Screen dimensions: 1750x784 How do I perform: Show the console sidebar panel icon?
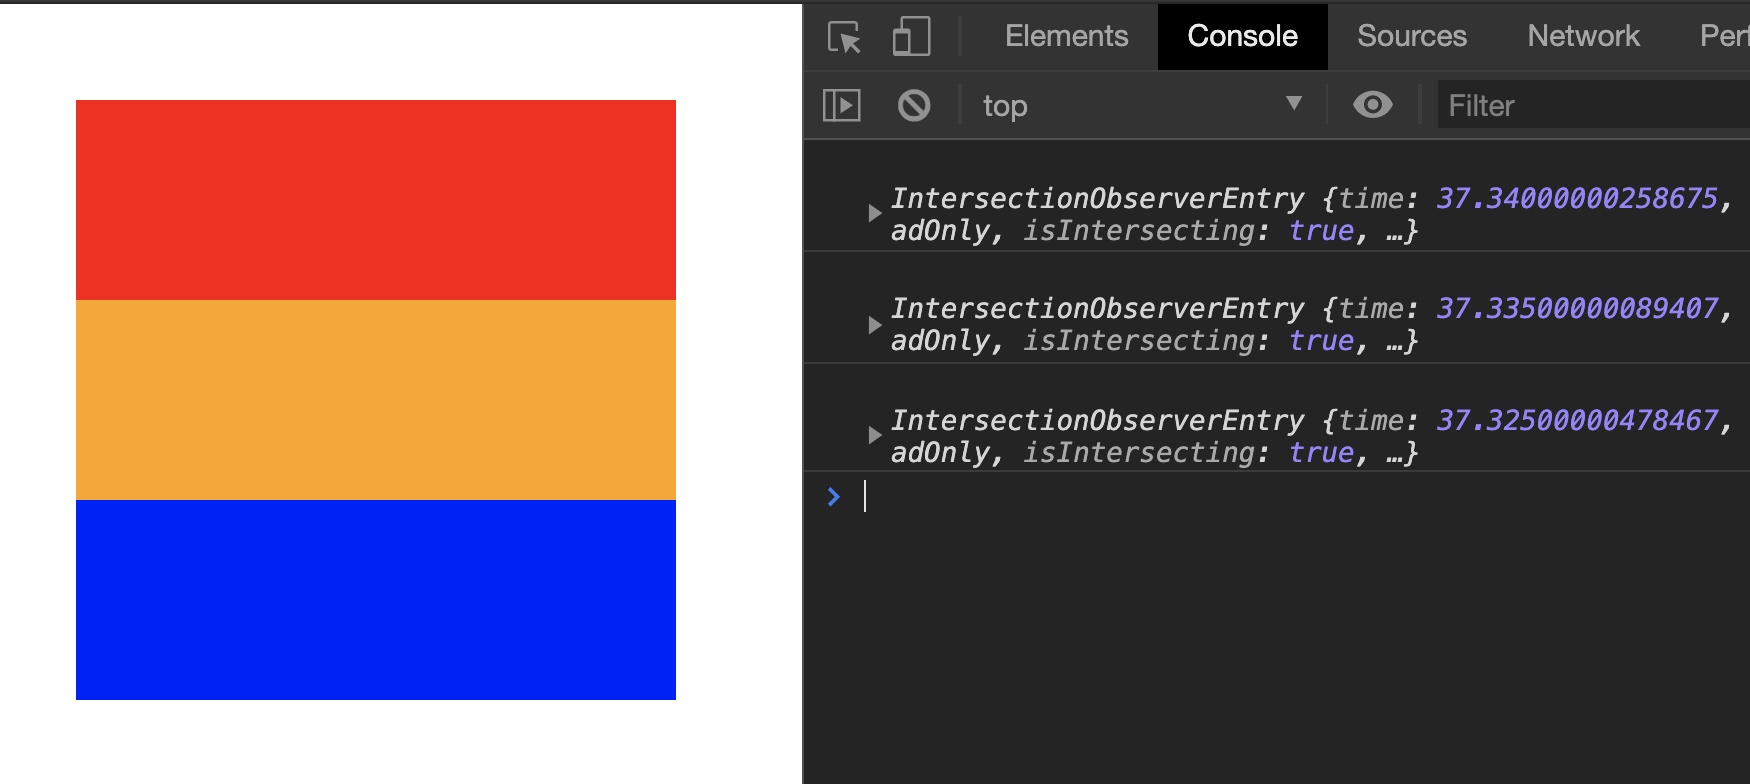pos(842,105)
